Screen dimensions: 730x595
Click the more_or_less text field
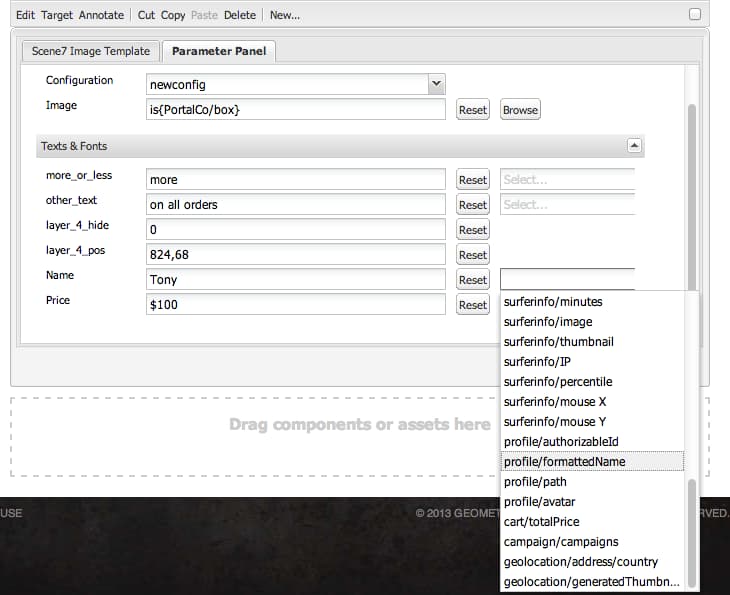pyautogui.click(x=296, y=179)
